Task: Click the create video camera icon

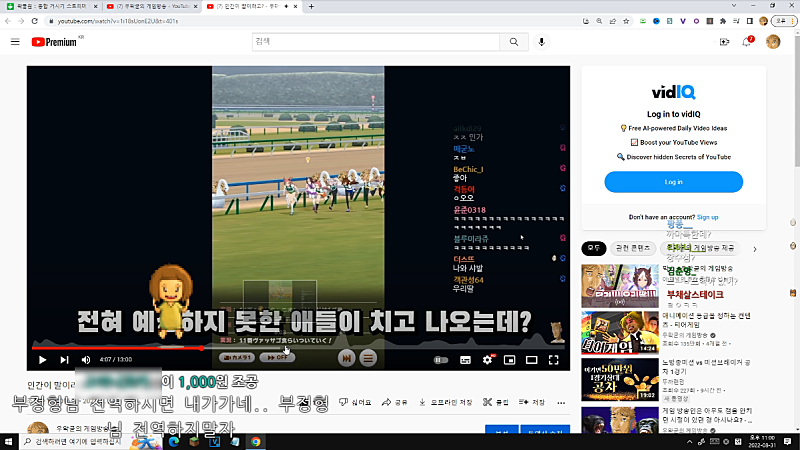Action: [x=724, y=42]
